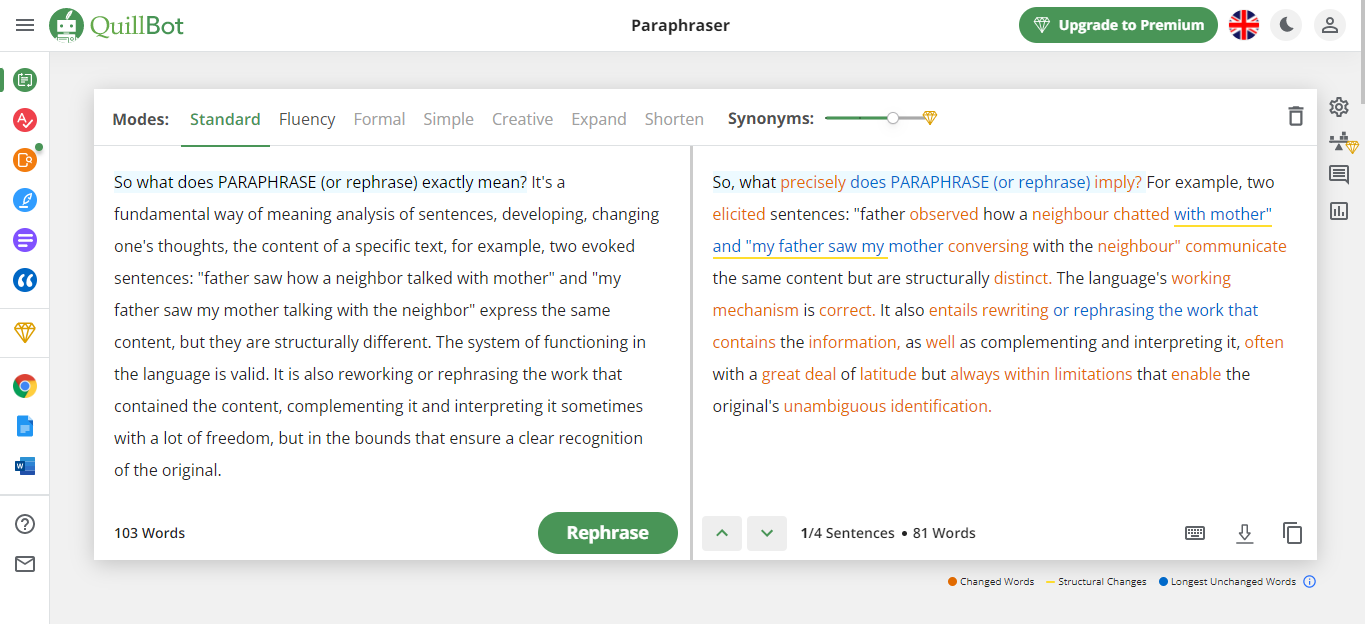Viewport: 1365px width, 624px height.
Task: Click the "103 Words" counter
Action: coord(150,533)
